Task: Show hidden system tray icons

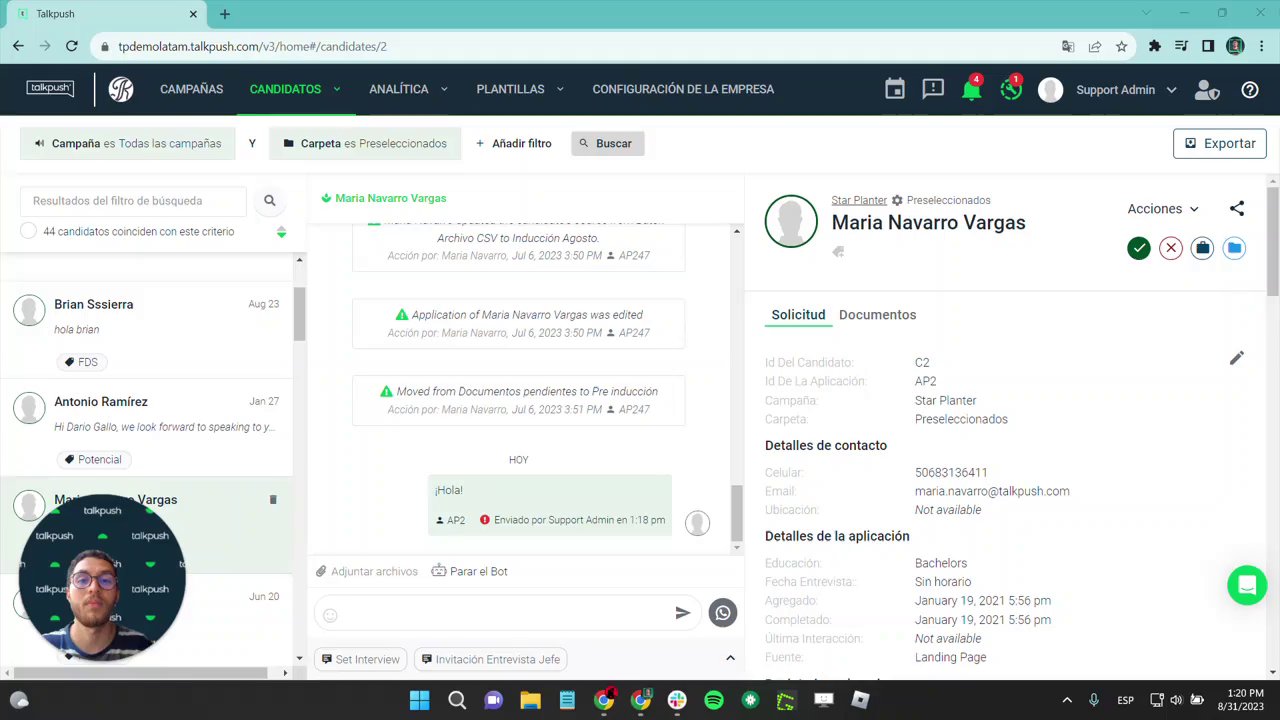Action: [x=1067, y=700]
